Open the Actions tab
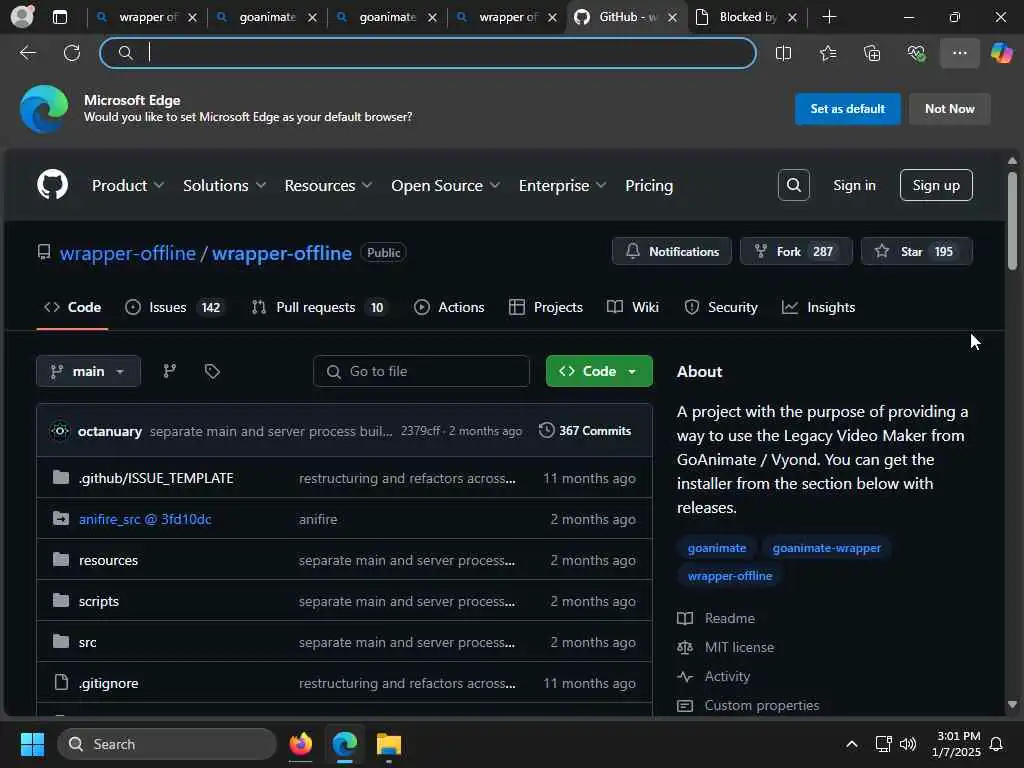 (x=449, y=307)
